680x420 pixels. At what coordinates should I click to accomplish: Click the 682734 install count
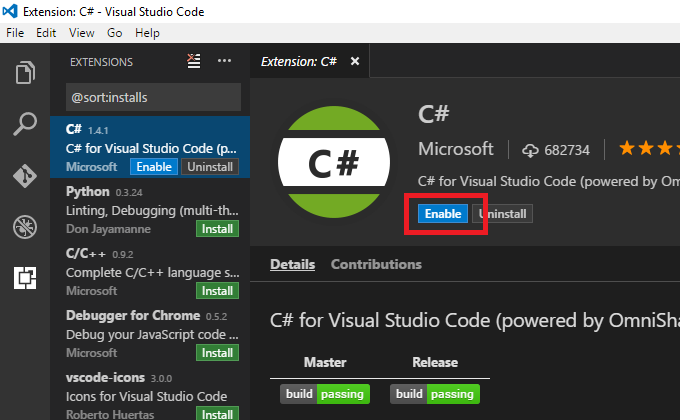coord(567,150)
